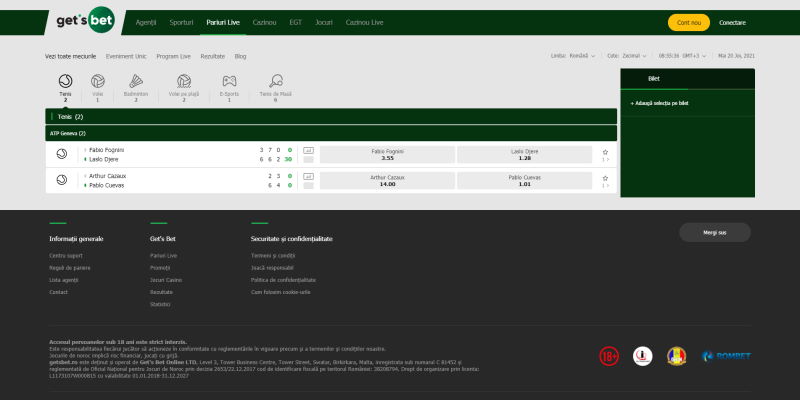Bet on Arthur Cazaux at 14.00
The width and height of the screenshot is (800, 400).
pos(387,181)
